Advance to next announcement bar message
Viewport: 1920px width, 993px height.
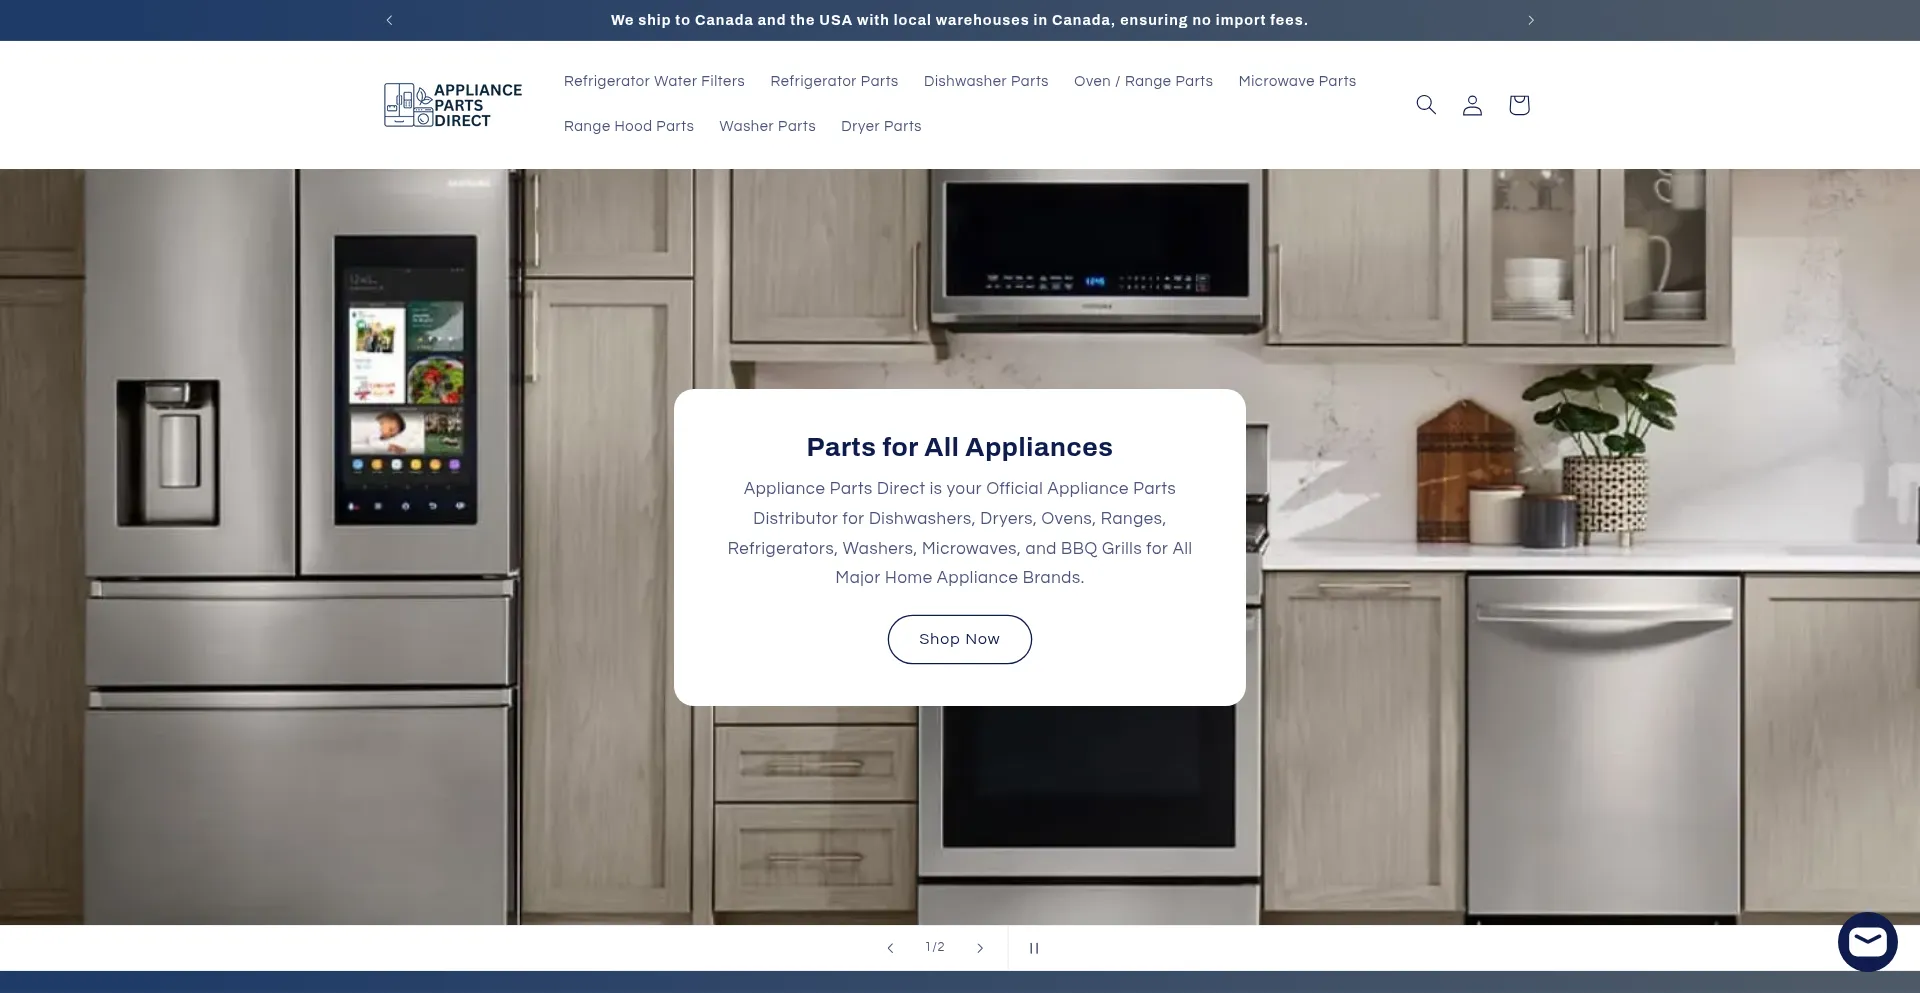pyautogui.click(x=1530, y=20)
